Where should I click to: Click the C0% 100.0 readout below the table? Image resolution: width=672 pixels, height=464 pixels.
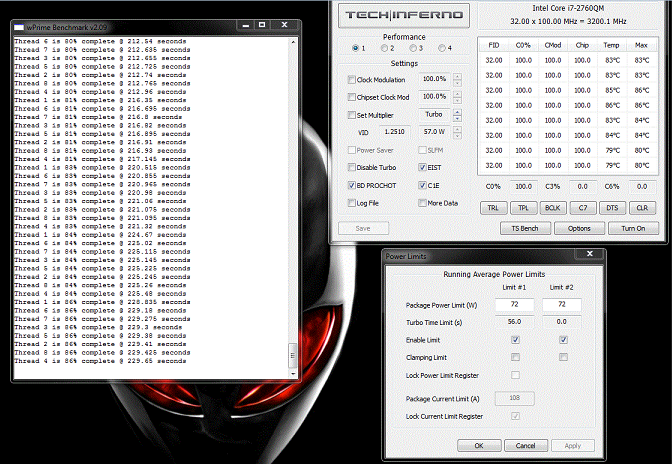coord(523,186)
